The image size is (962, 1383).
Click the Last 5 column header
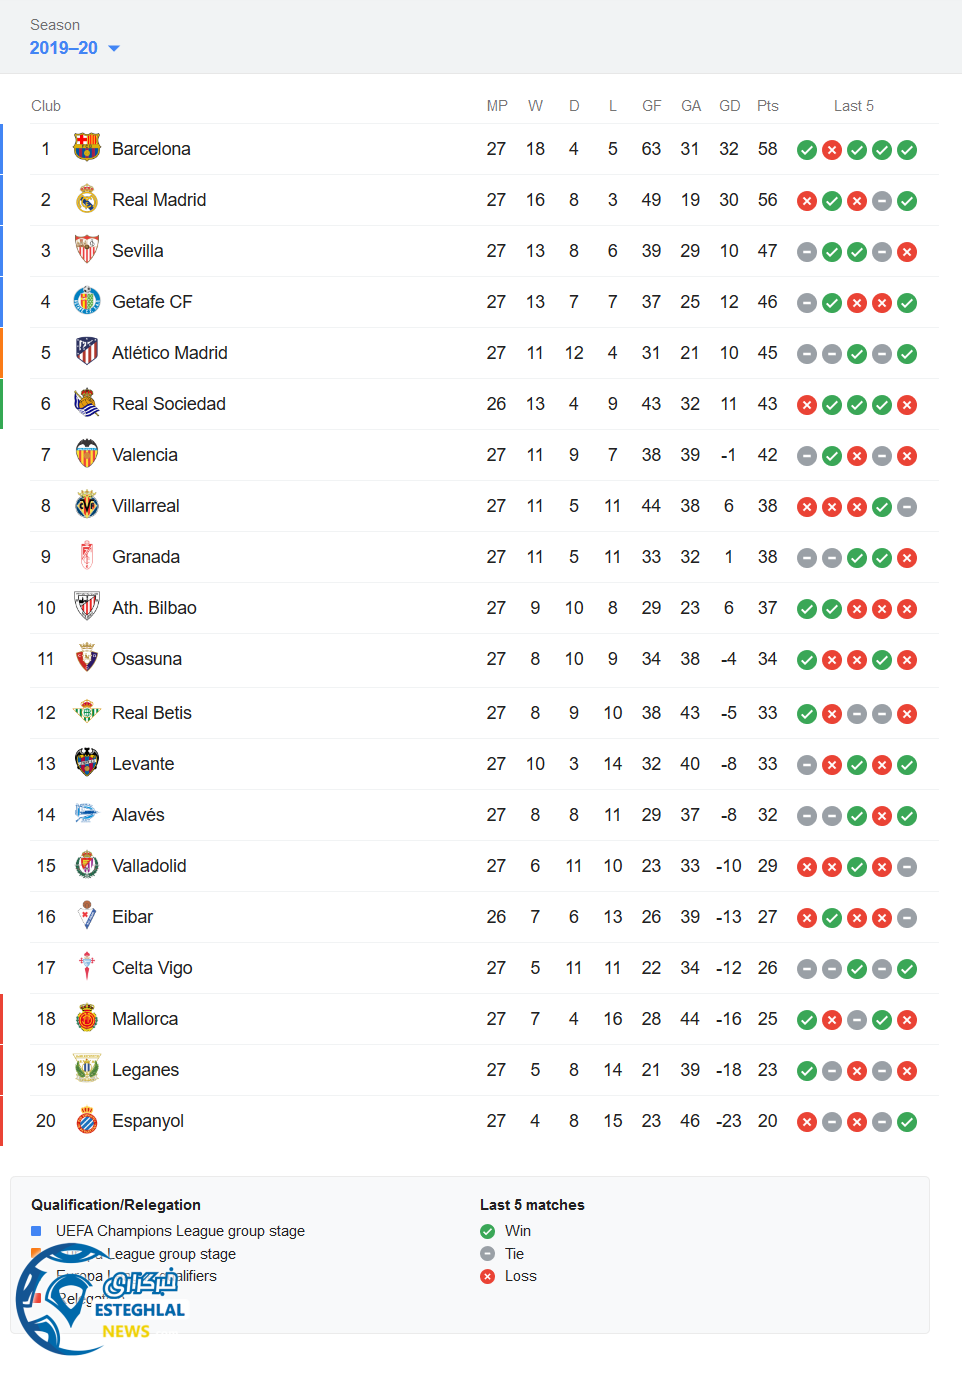(853, 106)
